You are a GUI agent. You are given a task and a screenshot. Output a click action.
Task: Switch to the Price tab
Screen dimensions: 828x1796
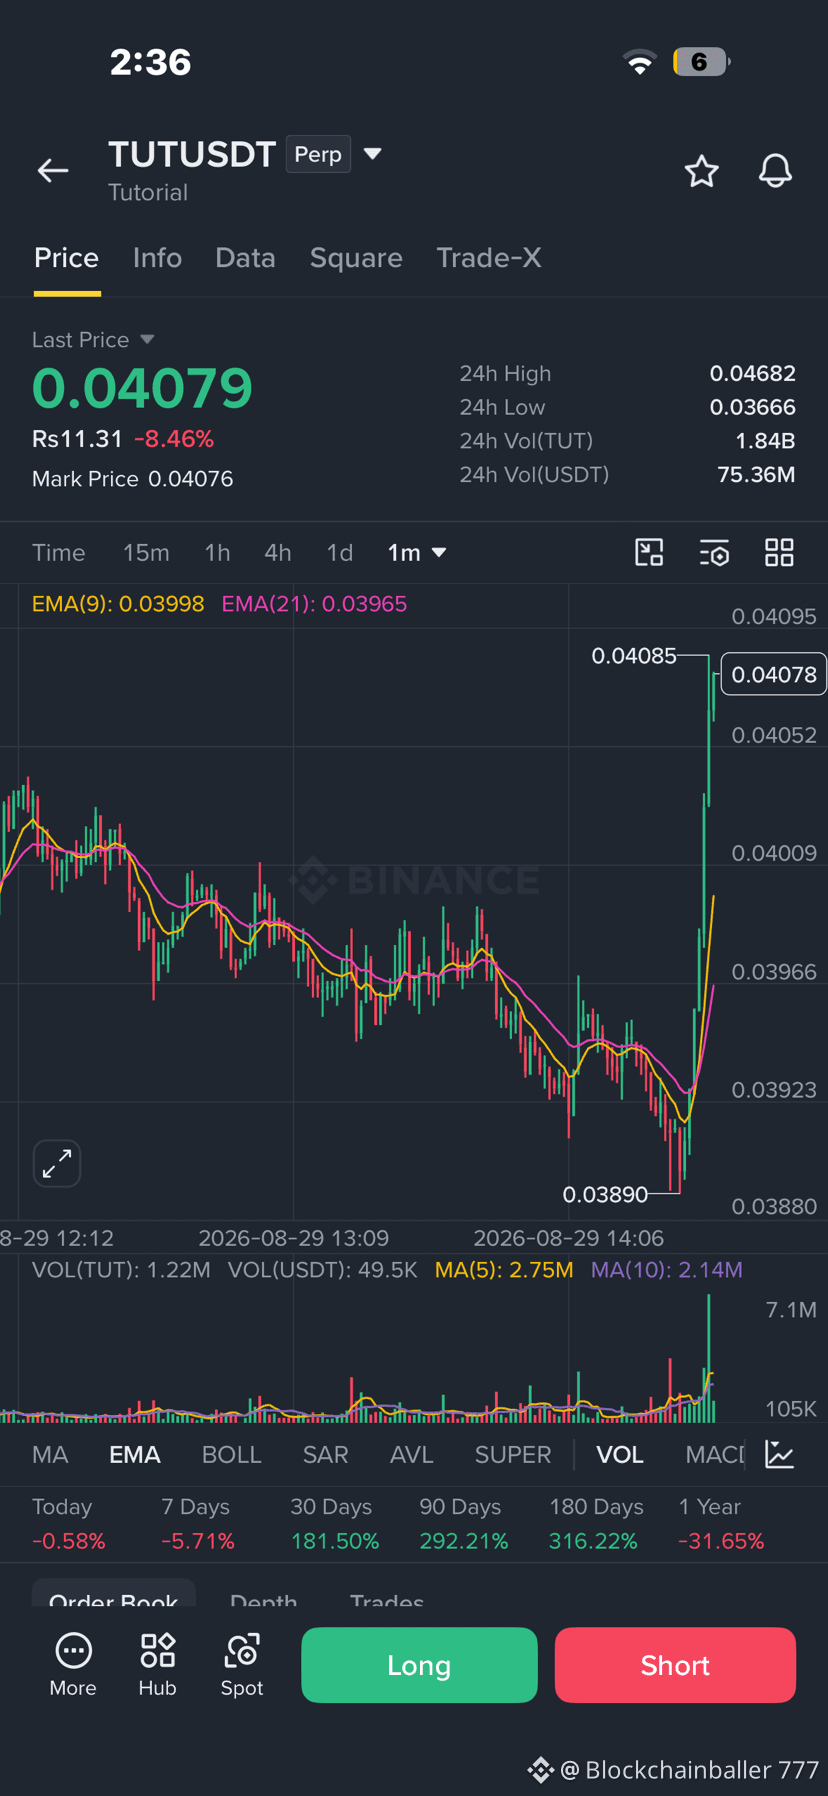(67, 258)
